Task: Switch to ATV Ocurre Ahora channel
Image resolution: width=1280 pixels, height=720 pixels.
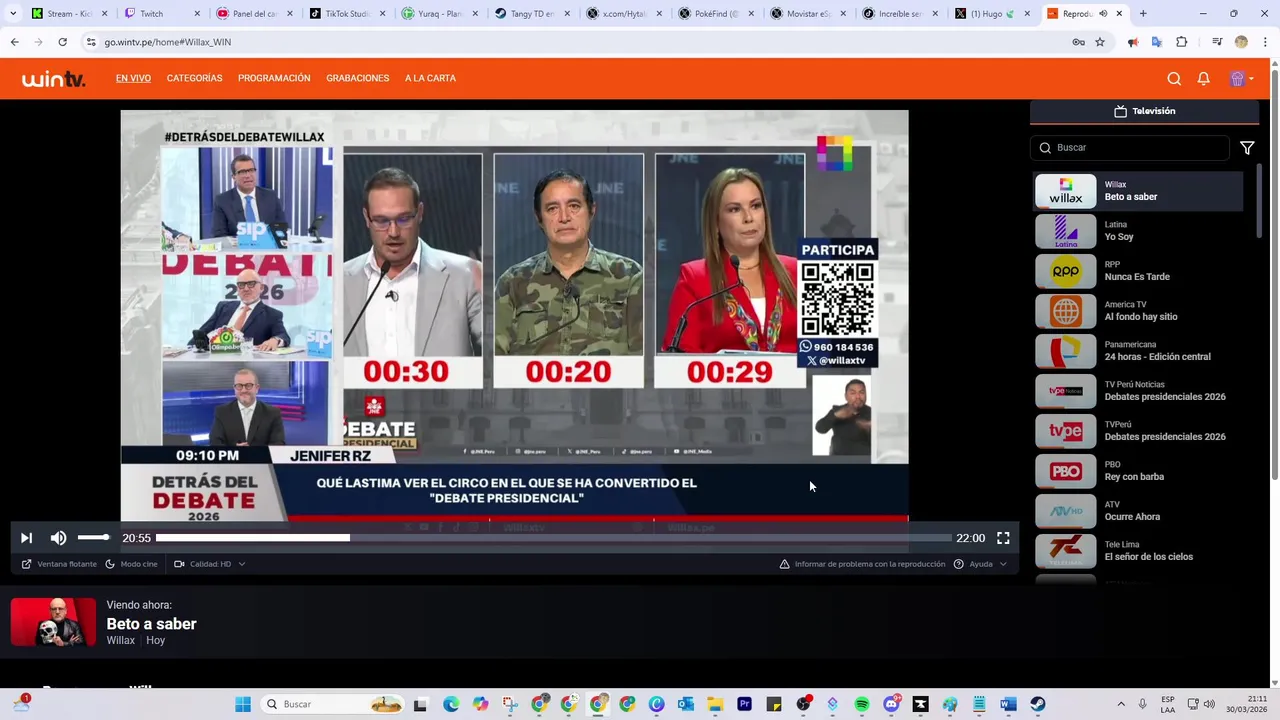Action: tap(1138, 511)
